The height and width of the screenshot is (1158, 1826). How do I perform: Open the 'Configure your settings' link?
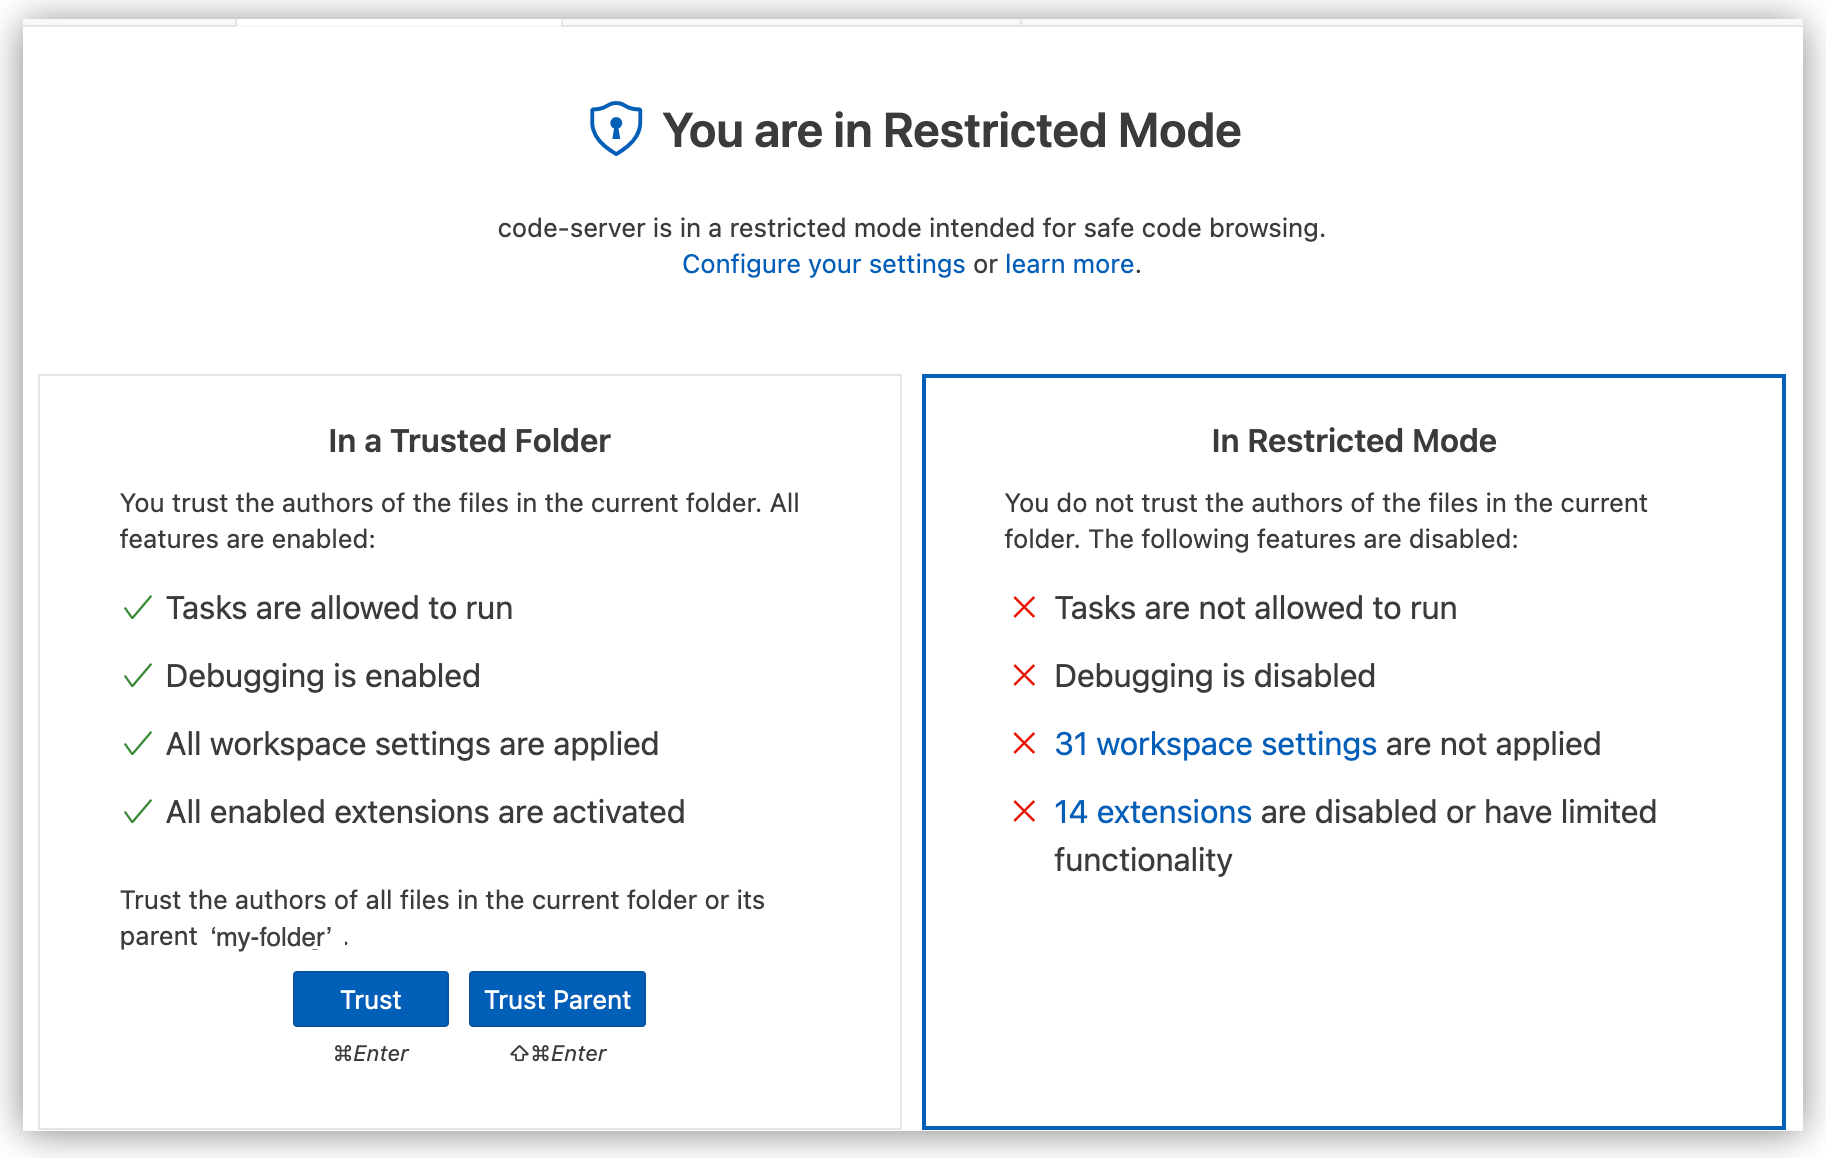click(x=823, y=264)
